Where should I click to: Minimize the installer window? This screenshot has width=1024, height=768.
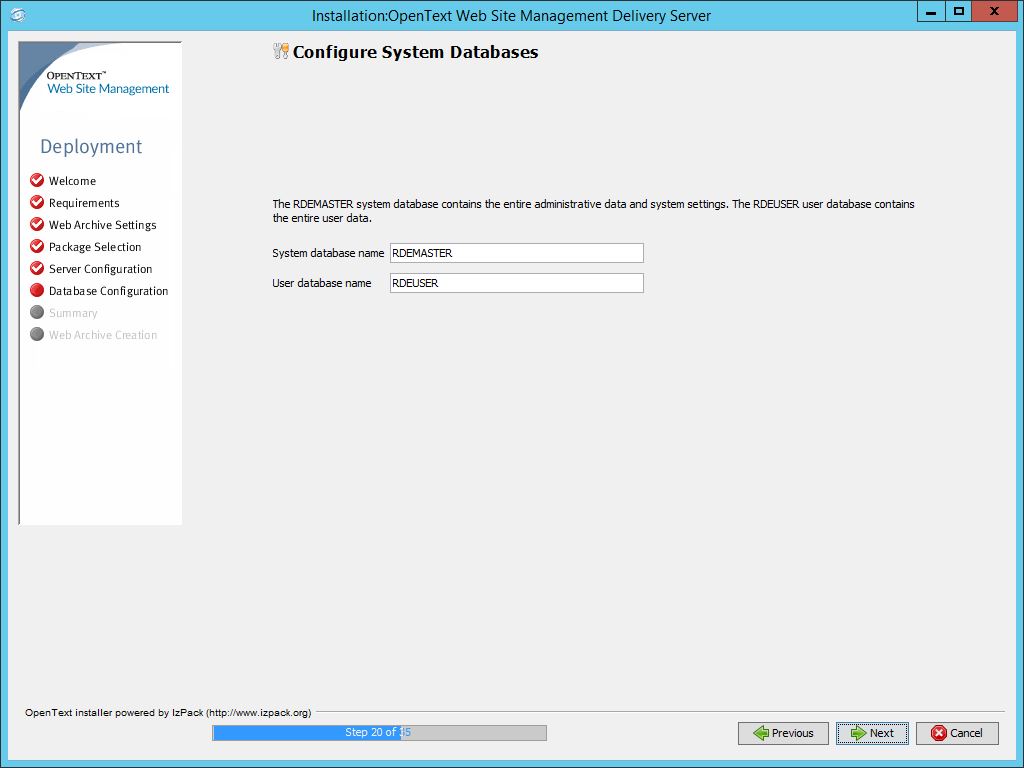(932, 11)
